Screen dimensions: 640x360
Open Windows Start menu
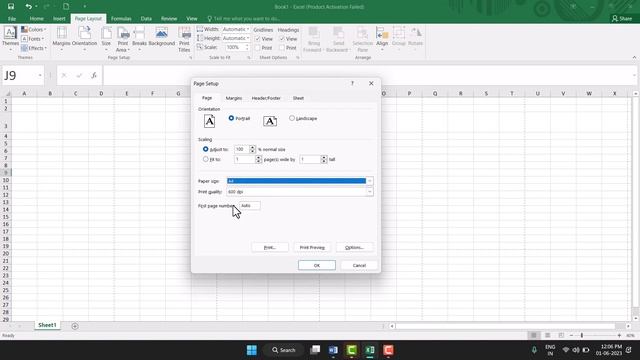pyautogui.click(x=252, y=350)
